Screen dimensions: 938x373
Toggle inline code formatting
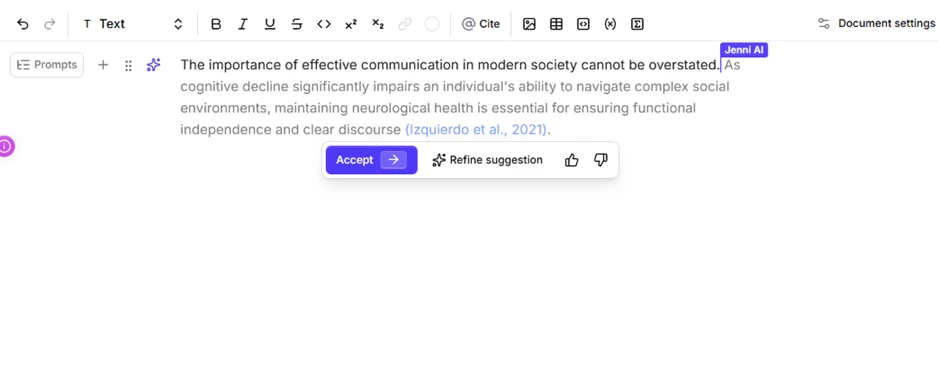[324, 24]
